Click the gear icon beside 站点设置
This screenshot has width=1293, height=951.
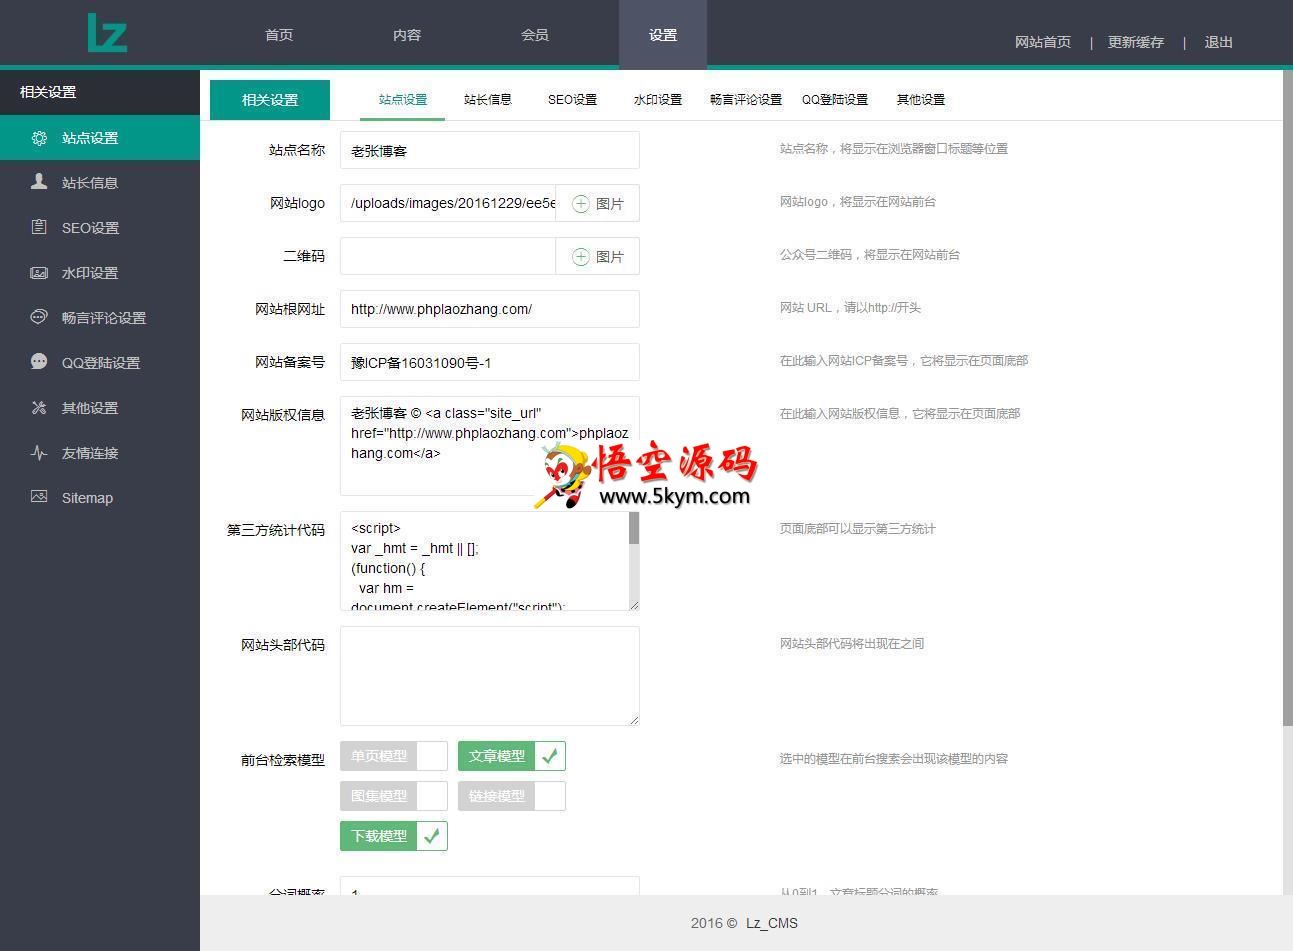pyautogui.click(x=39, y=138)
